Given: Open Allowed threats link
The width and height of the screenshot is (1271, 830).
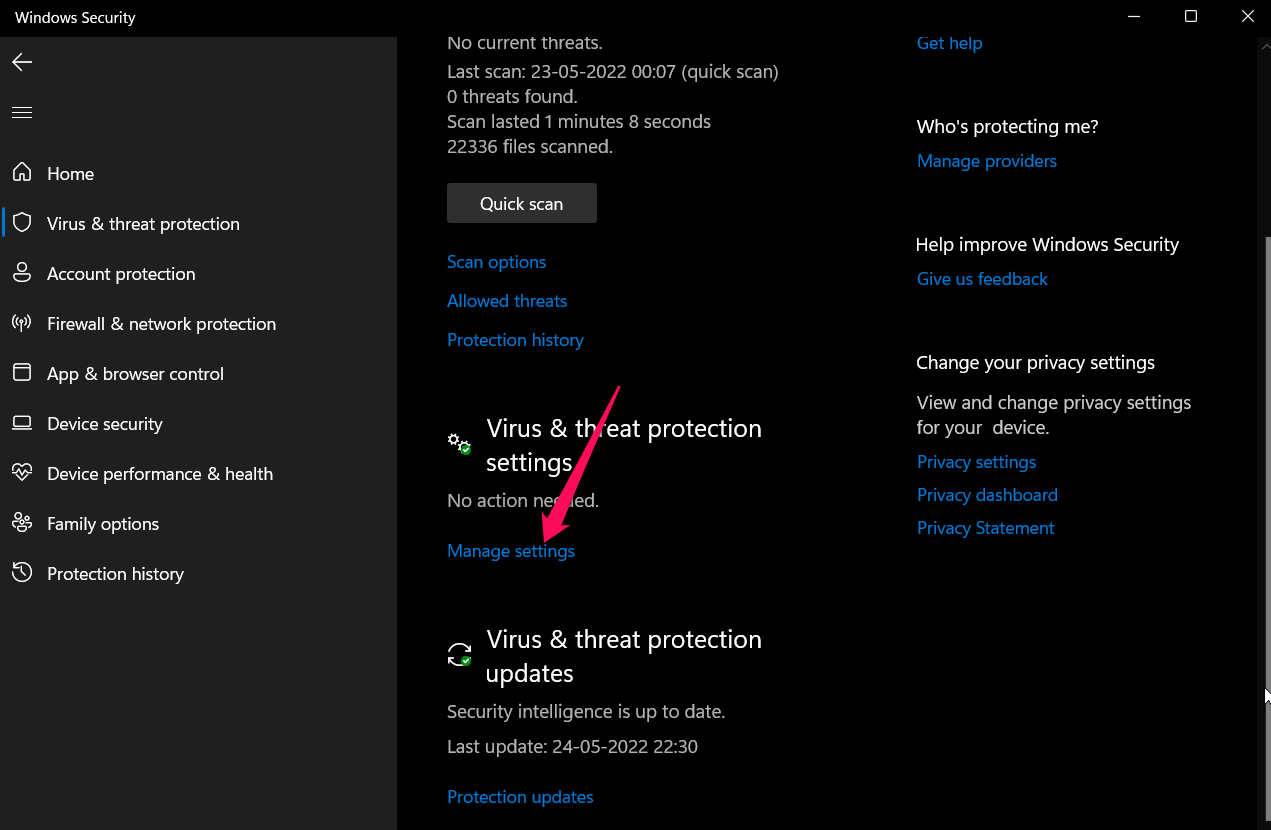Looking at the screenshot, I should [x=507, y=301].
